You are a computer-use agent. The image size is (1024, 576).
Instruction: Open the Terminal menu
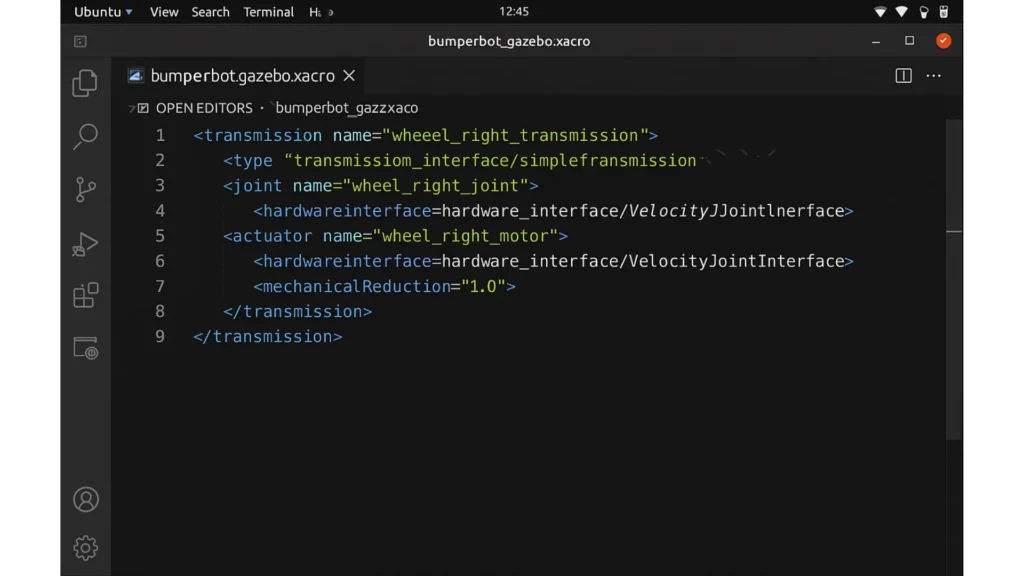point(268,12)
